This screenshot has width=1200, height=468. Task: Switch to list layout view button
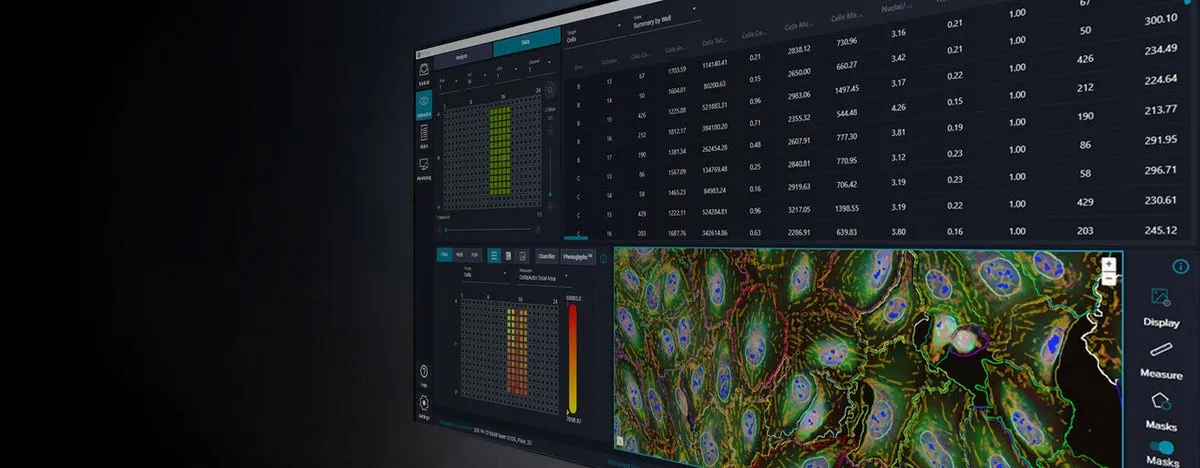click(493, 256)
